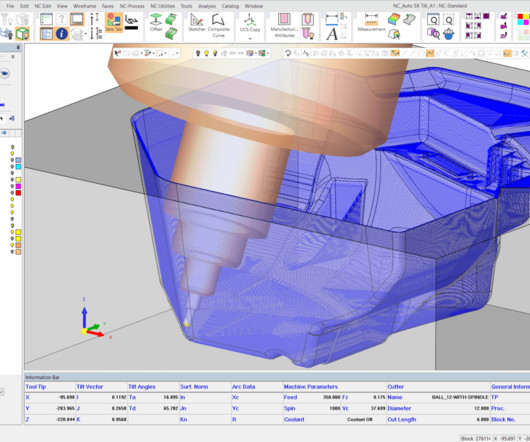
Task: Click the blue helmet icon
Action: [448, 34]
